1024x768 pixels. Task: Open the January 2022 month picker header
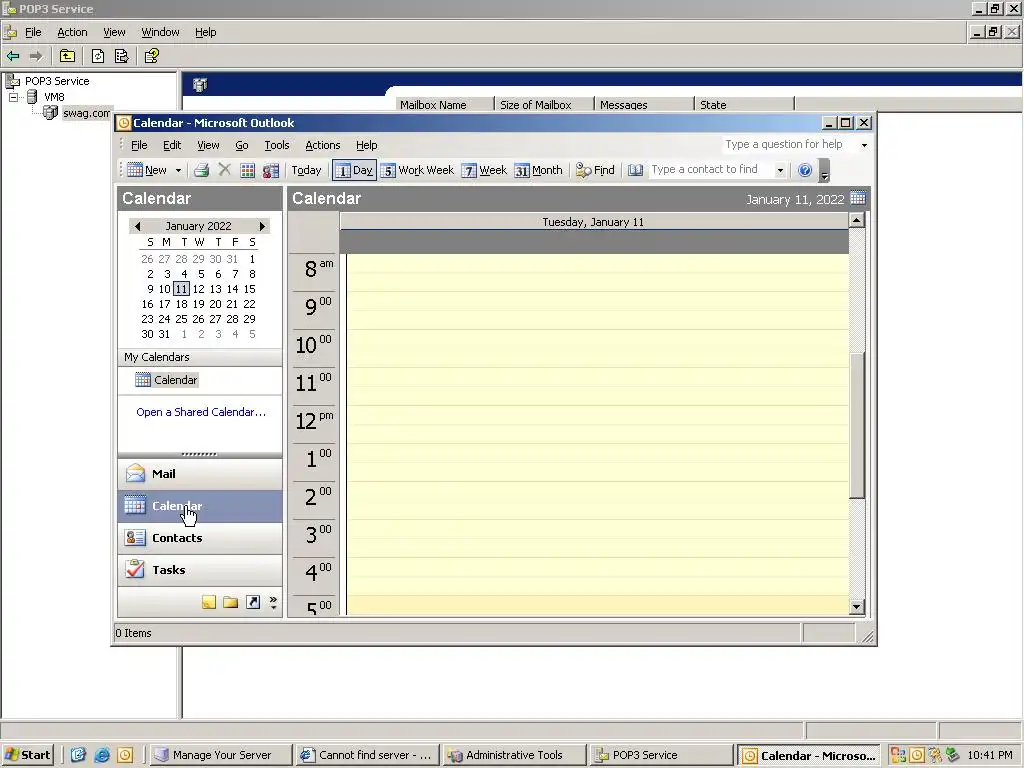coord(199,226)
